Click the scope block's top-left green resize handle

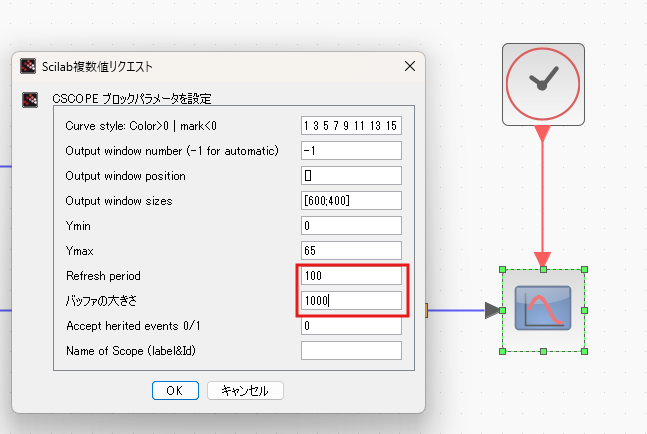coord(502,269)
